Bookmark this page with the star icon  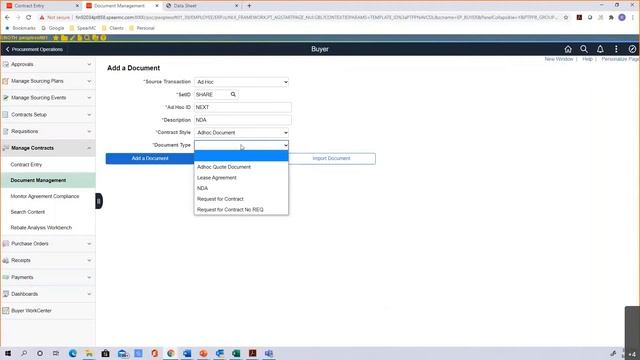[566, 18]
